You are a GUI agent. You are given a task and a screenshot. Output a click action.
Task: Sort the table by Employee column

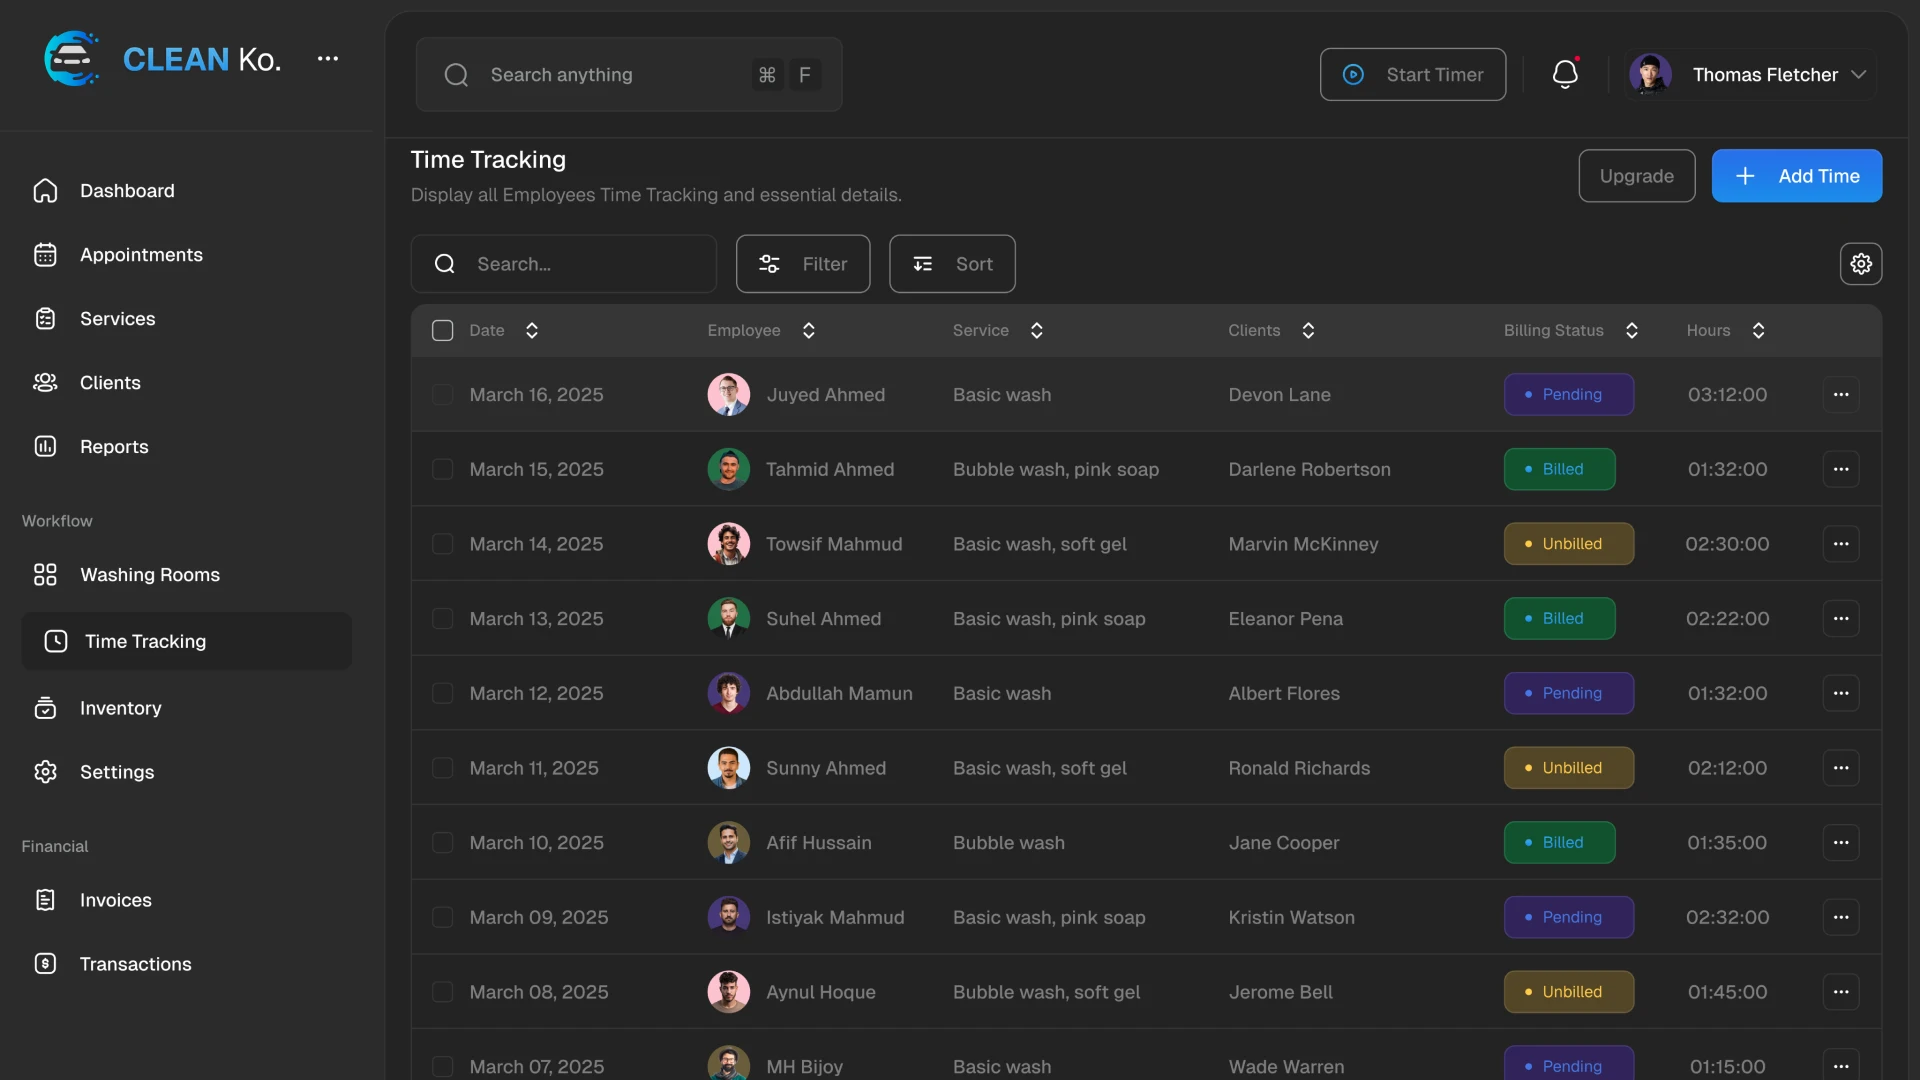point(809,330)
